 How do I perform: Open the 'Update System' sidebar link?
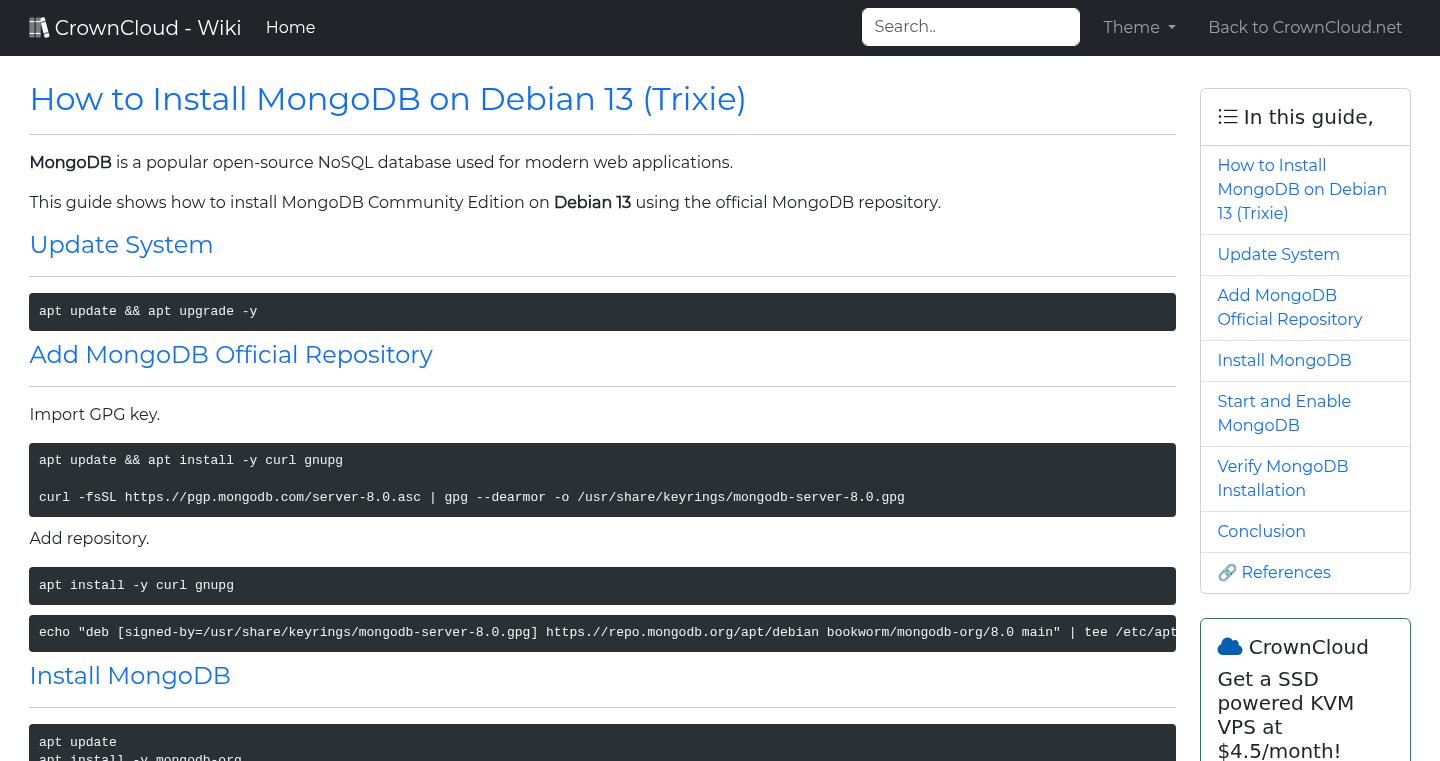[1278, 254]
